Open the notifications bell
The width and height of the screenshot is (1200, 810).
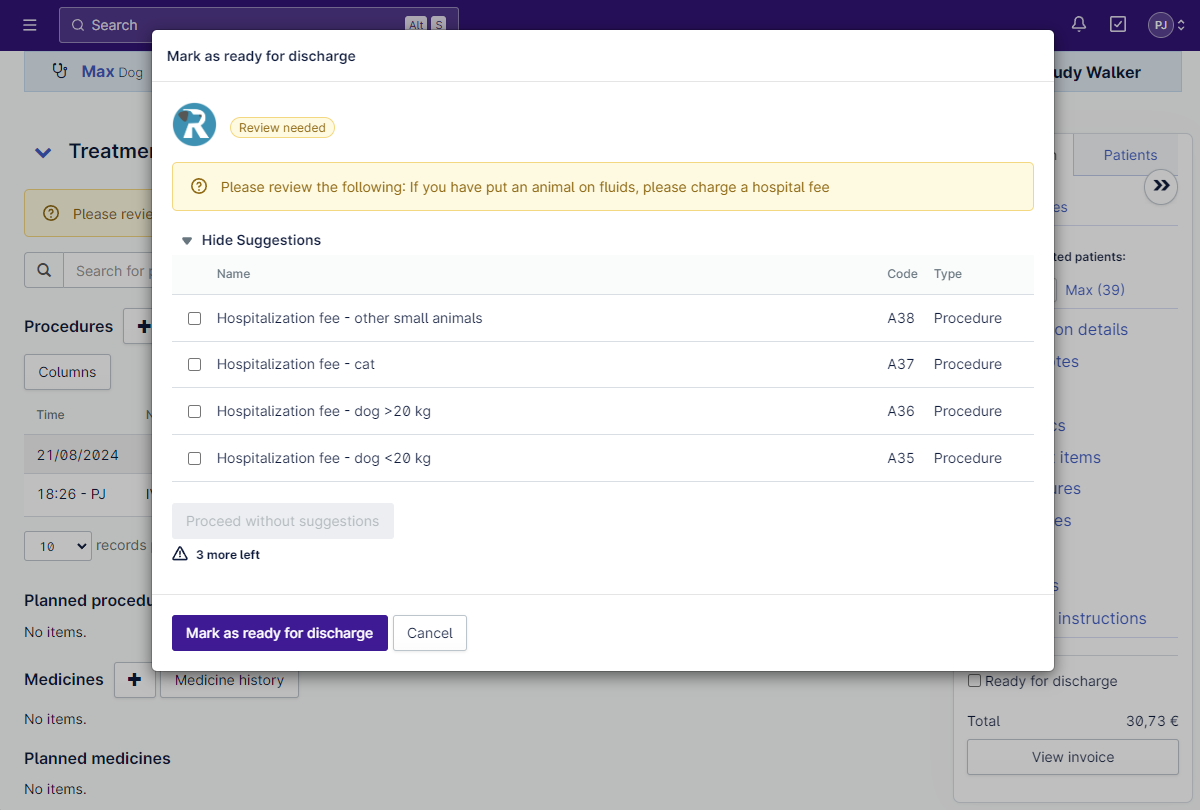(x=1079, y=25)
